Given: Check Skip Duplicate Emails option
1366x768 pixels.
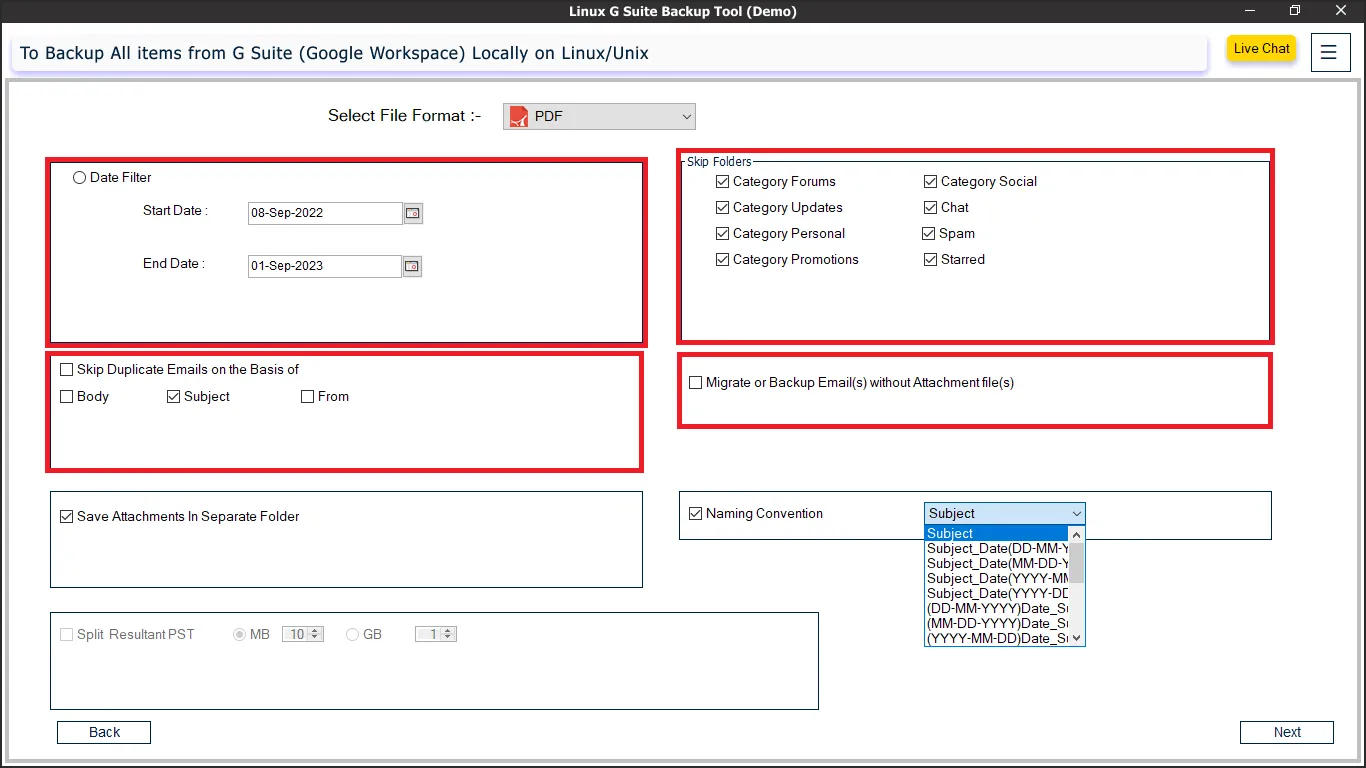Looking at the screenshot, I should [67, 370].
